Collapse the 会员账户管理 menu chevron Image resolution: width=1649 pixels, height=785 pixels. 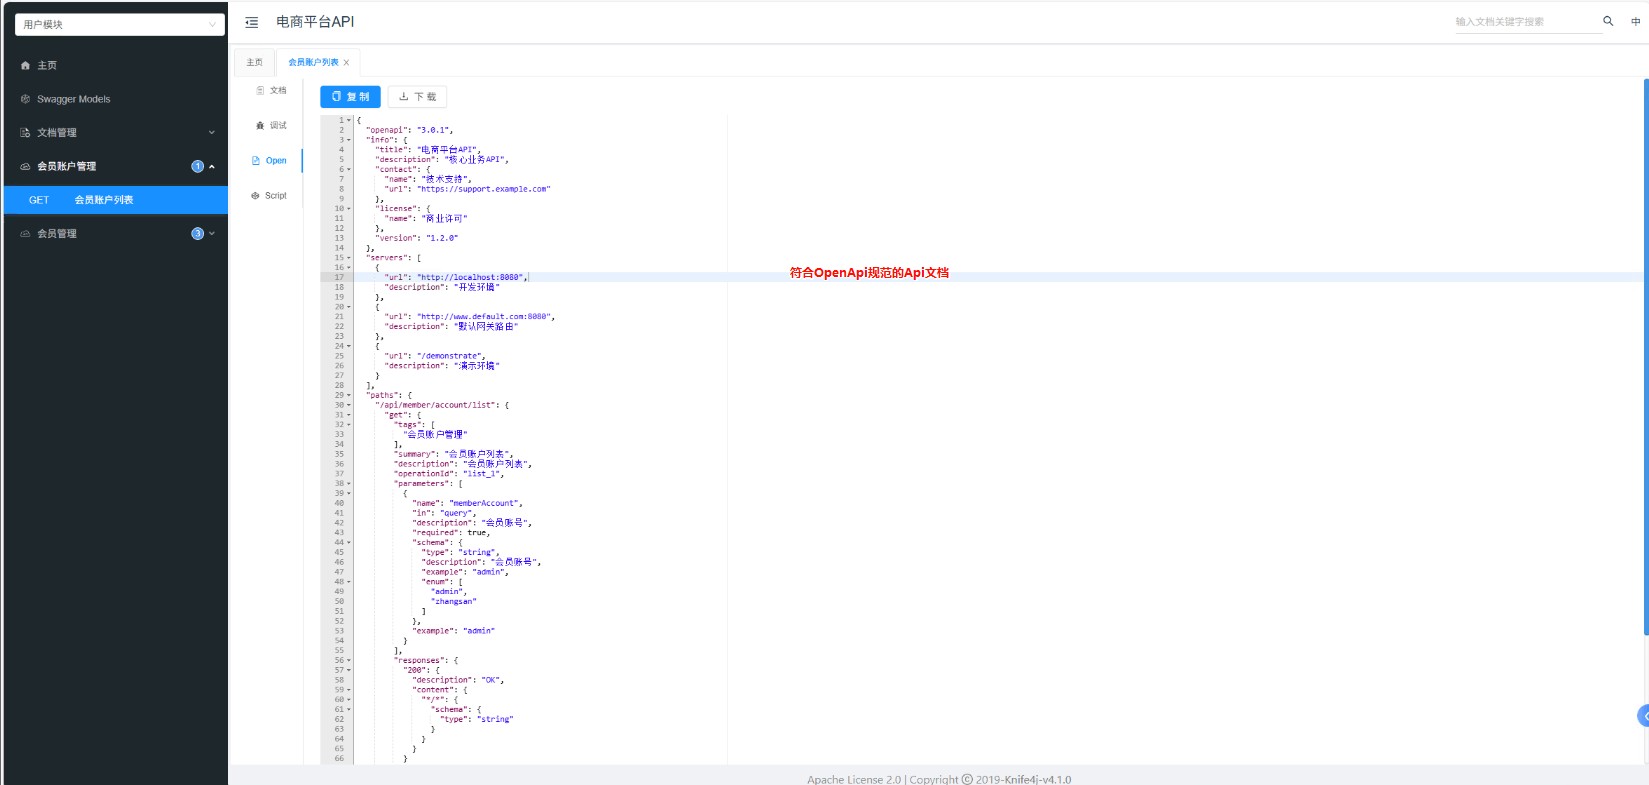click(212, 167)
